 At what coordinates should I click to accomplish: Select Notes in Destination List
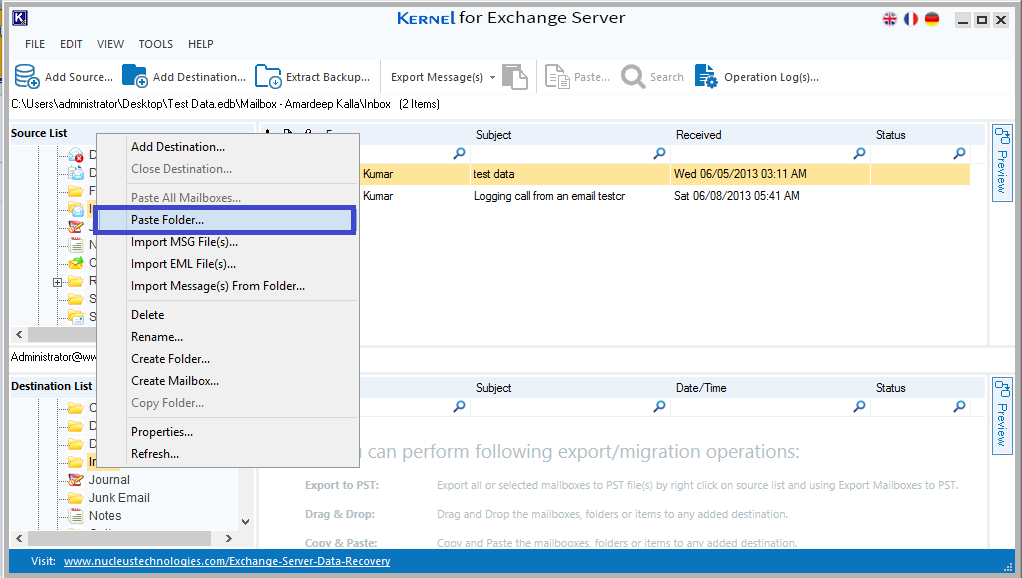(x=105, y=516)
